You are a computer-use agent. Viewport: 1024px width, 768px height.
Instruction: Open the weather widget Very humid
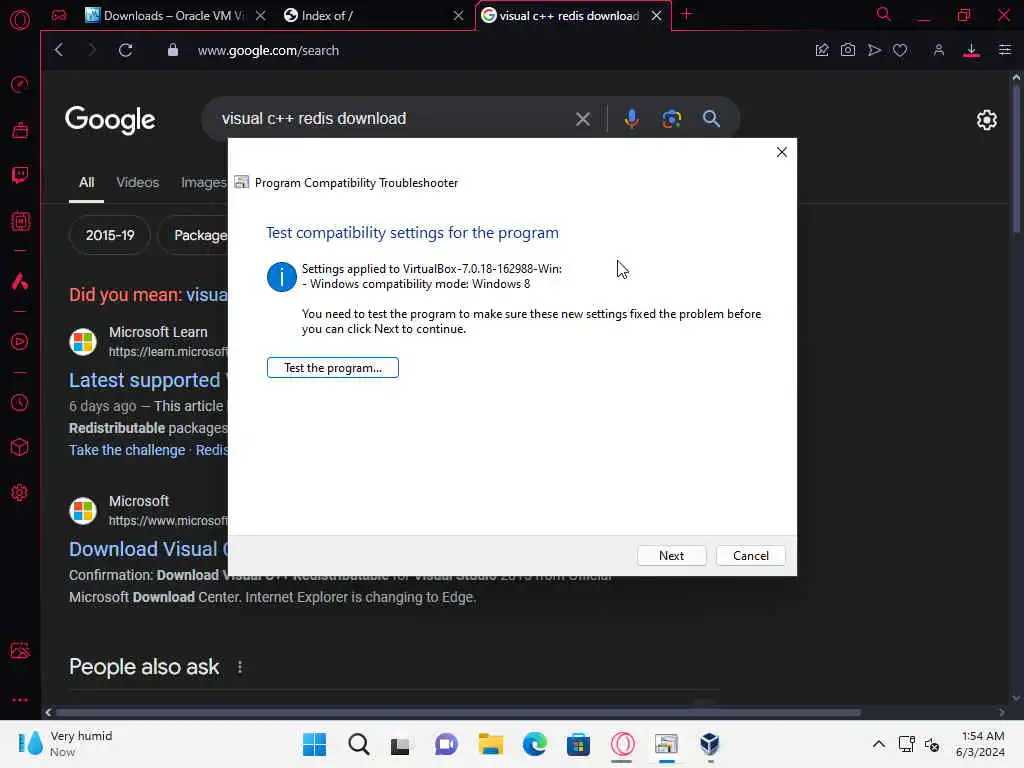click(65, 744)
